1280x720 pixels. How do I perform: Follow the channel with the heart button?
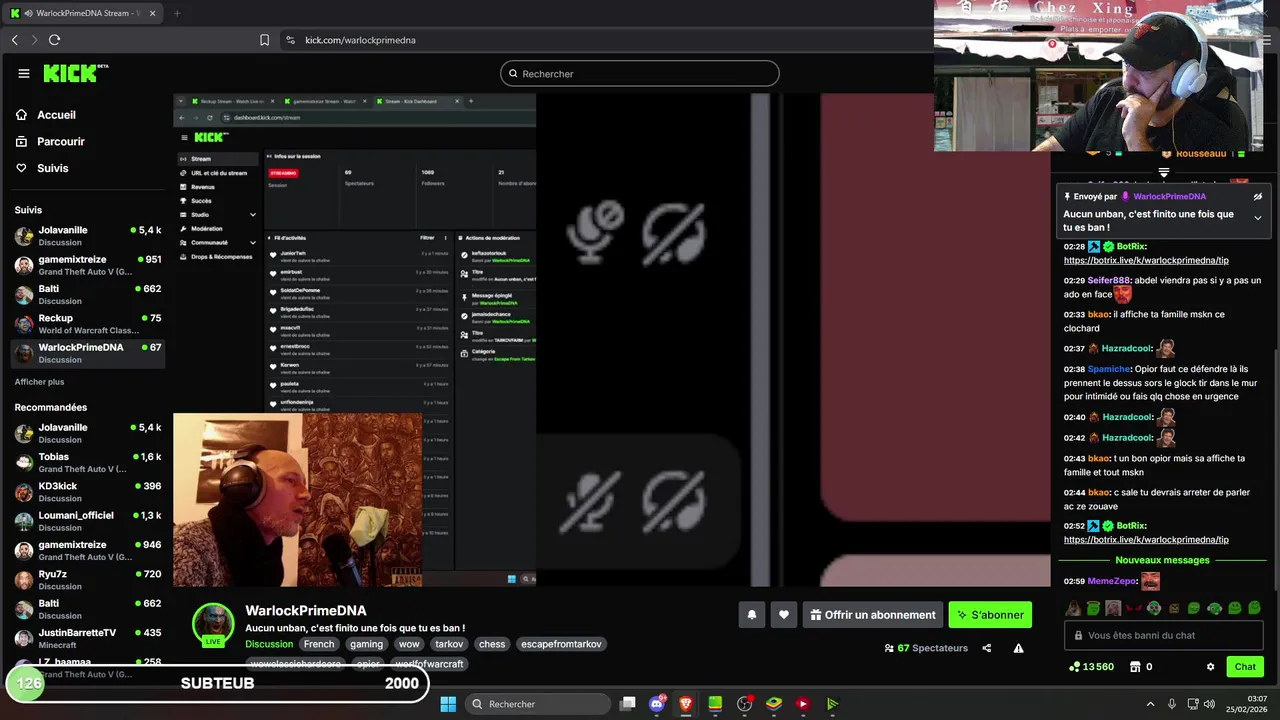[x=784, y=615]
